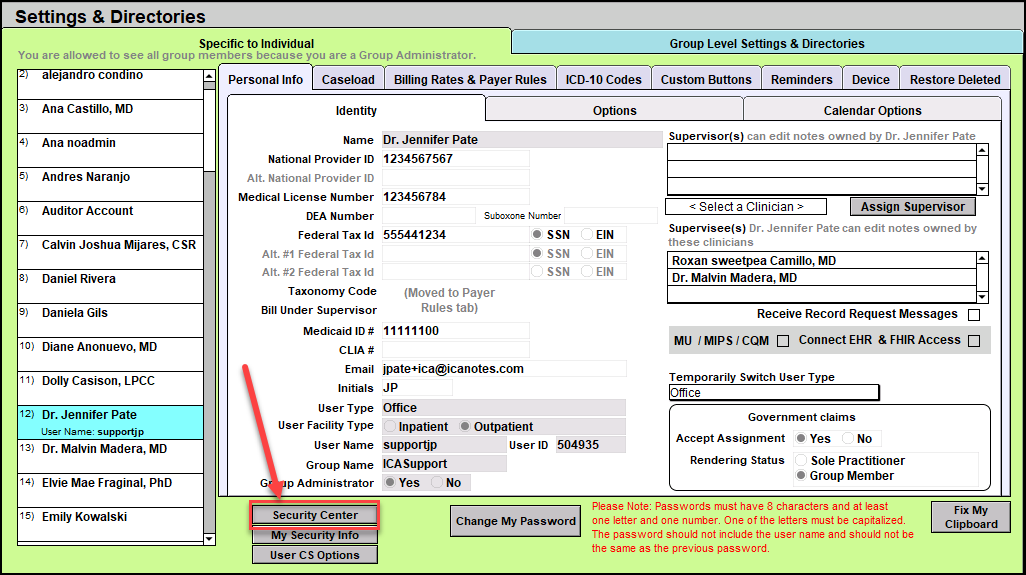Image resolution: width=1026 pixels, height=575 pixels.
Task: Click Change My Password button
Action: point(516,521)
